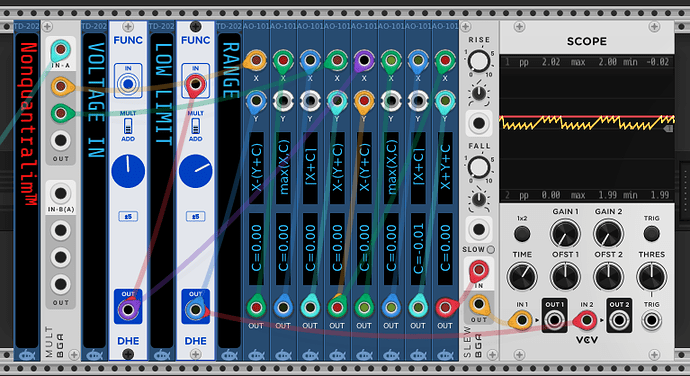Click the MULT IN-A jack
The image size is (690, 376).
pyautogui.click(x=60, y=49)
